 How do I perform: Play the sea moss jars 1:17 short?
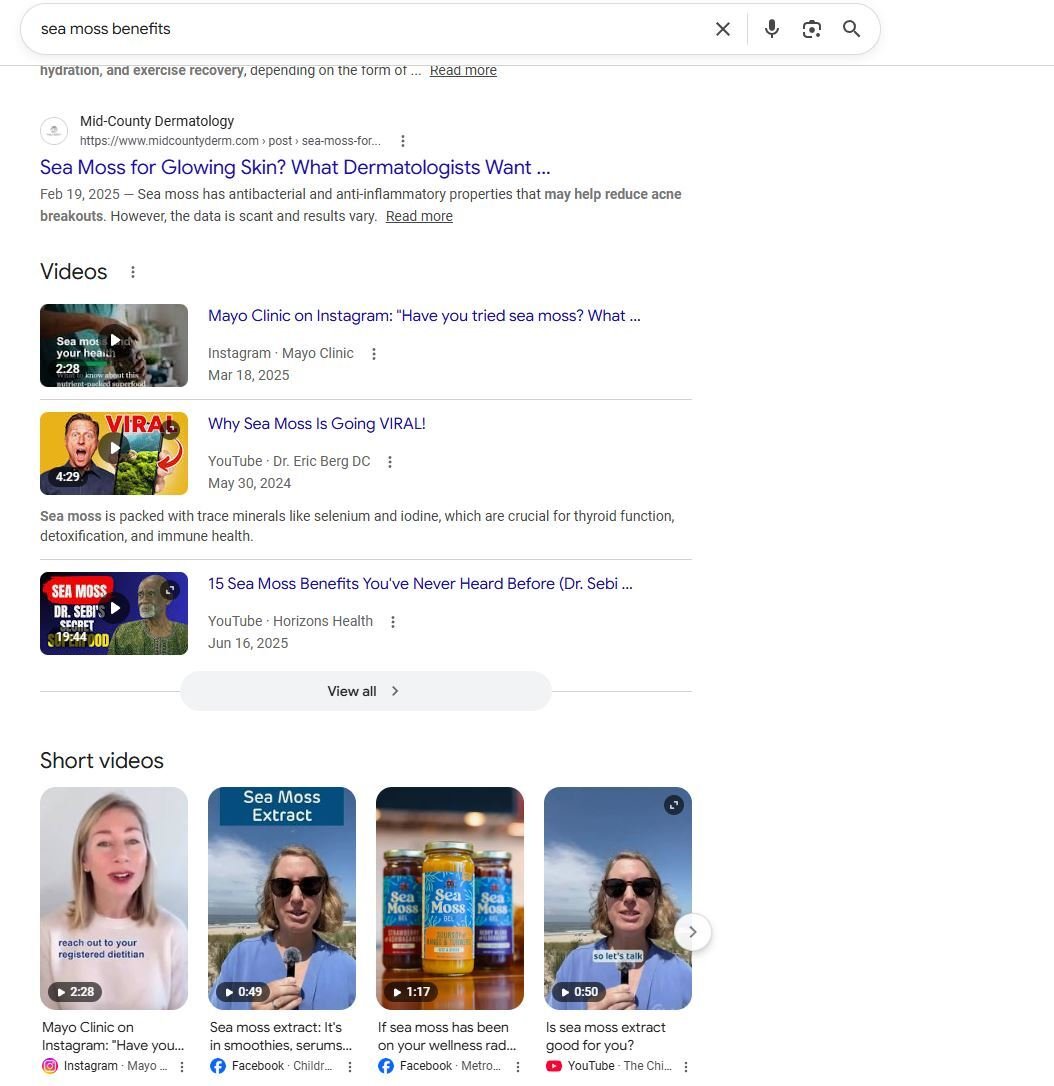coord(449,898)
